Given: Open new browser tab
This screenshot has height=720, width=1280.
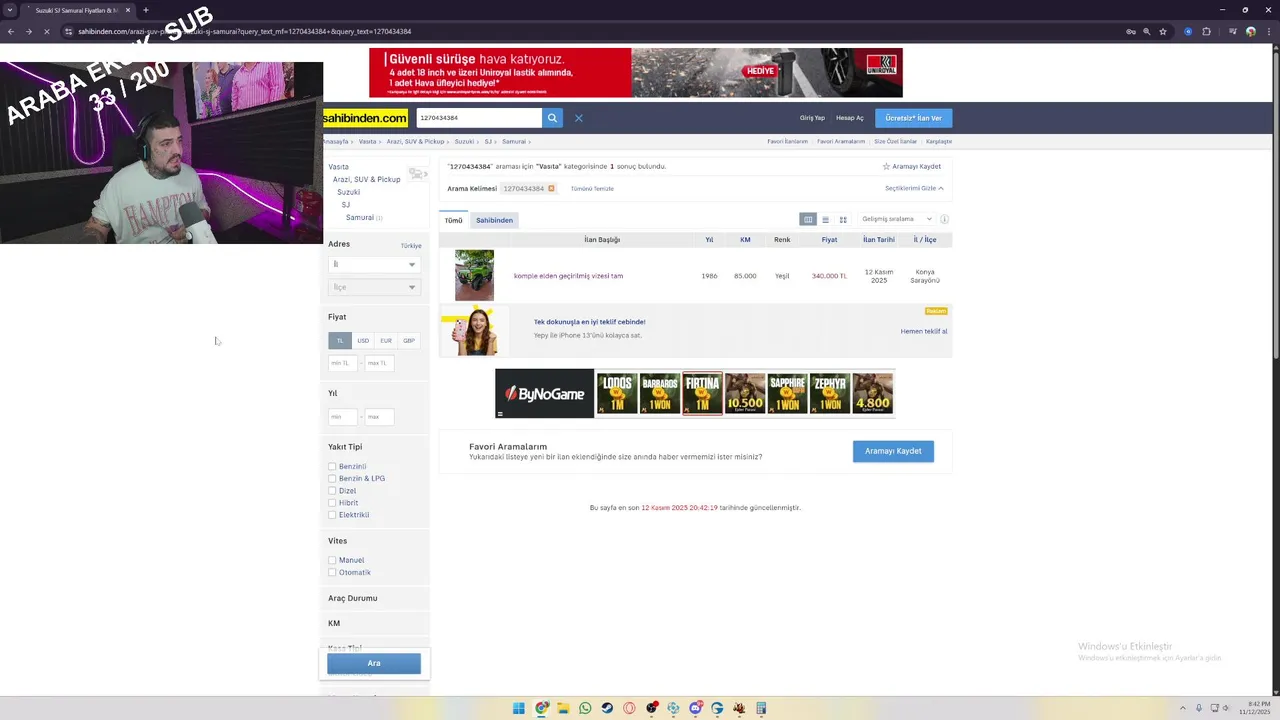Looking at the screenshot, I should pos(146,10).
